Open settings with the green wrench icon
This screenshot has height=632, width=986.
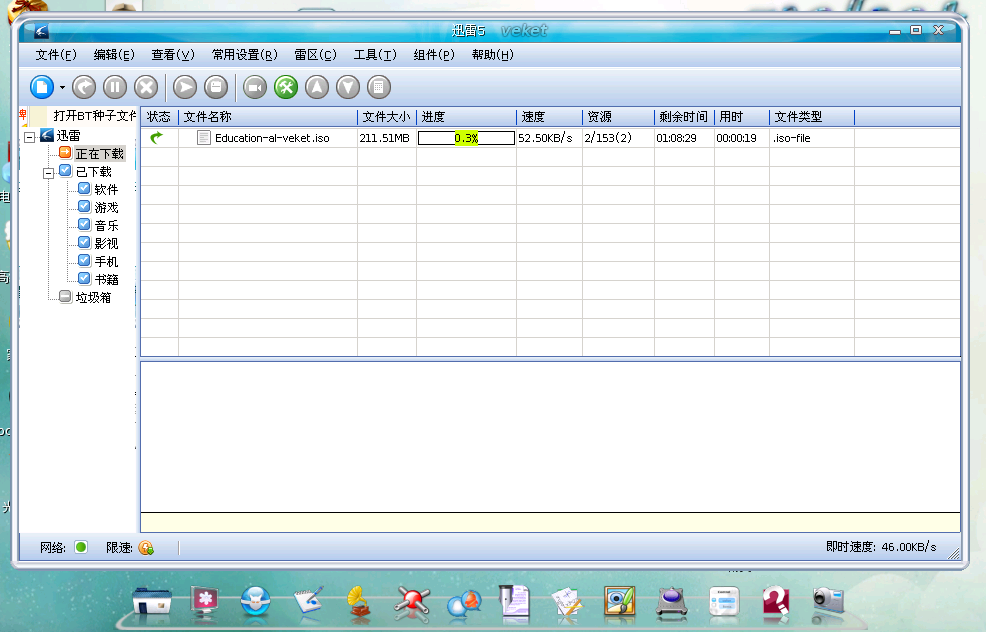(x=286, y=87)
